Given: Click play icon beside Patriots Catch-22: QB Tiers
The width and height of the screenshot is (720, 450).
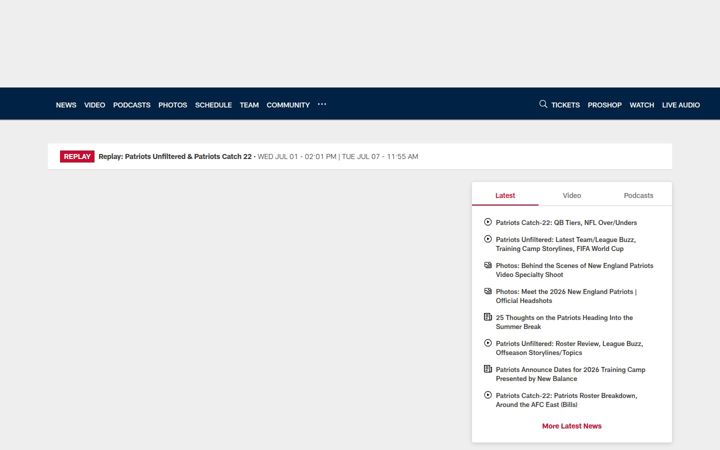Looking at the screenshot, I should tap(488, 222).
